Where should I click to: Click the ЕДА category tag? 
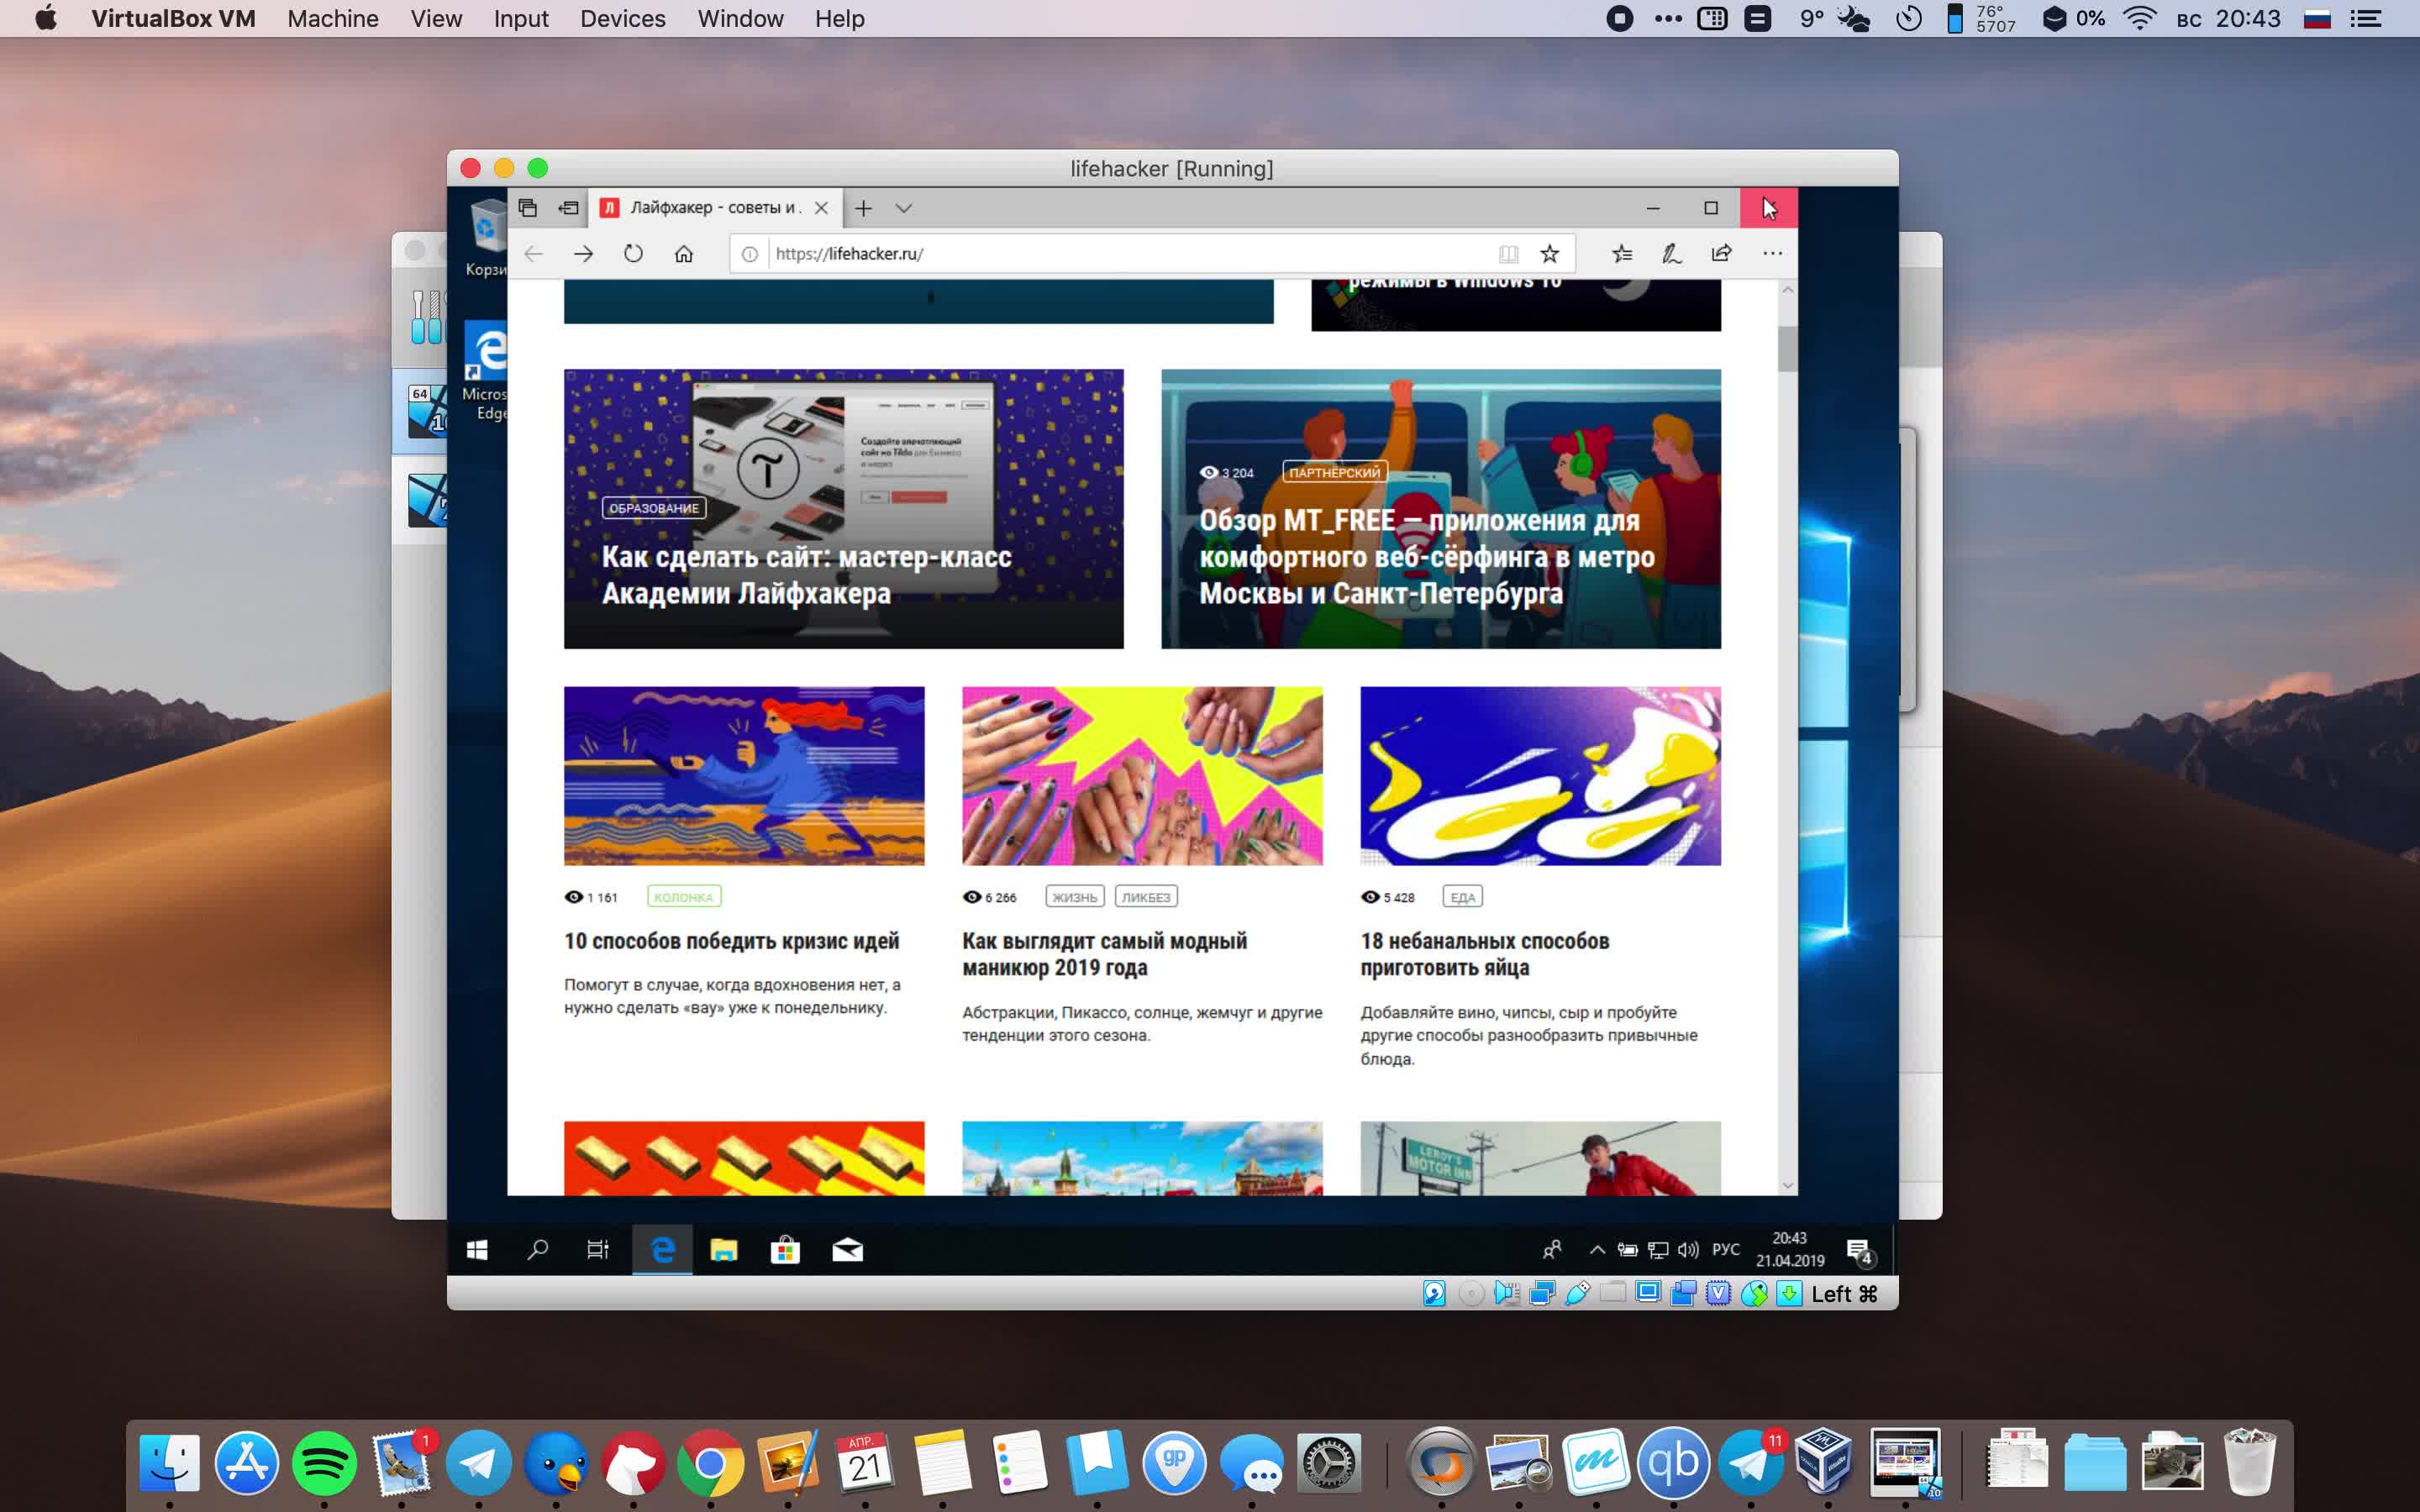point(1462,897)
